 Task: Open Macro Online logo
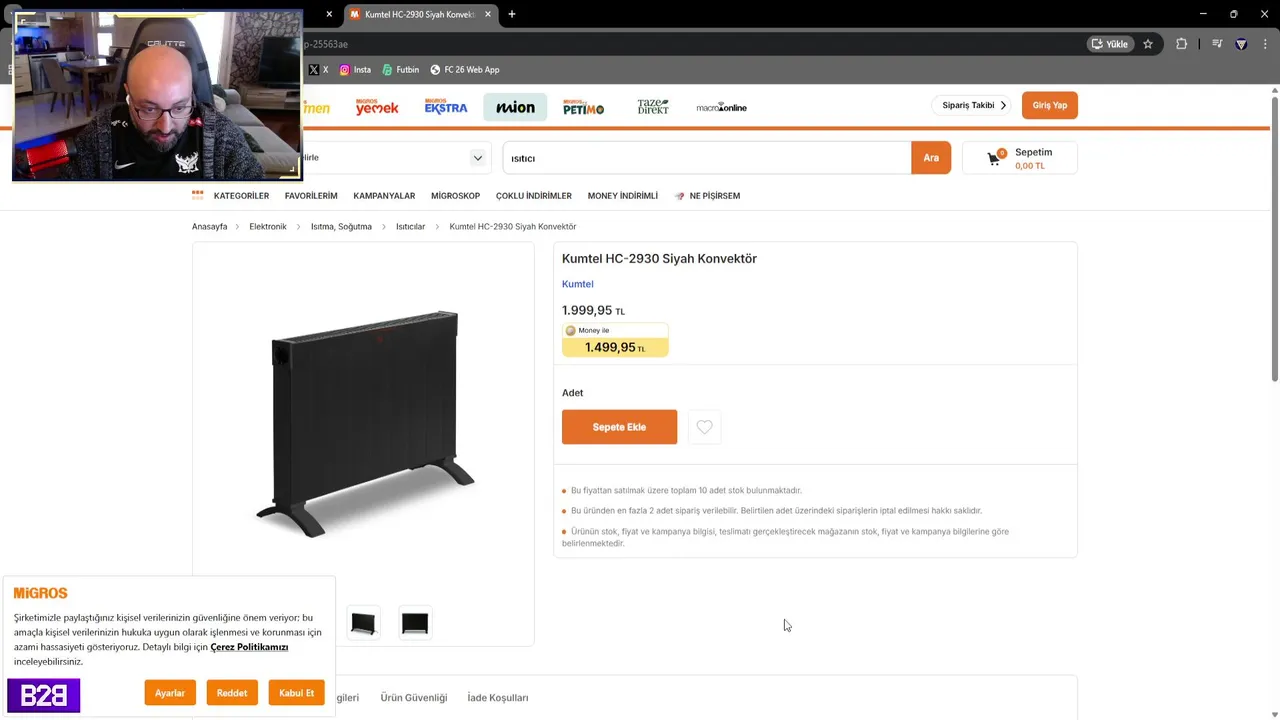tap(721, 107)
